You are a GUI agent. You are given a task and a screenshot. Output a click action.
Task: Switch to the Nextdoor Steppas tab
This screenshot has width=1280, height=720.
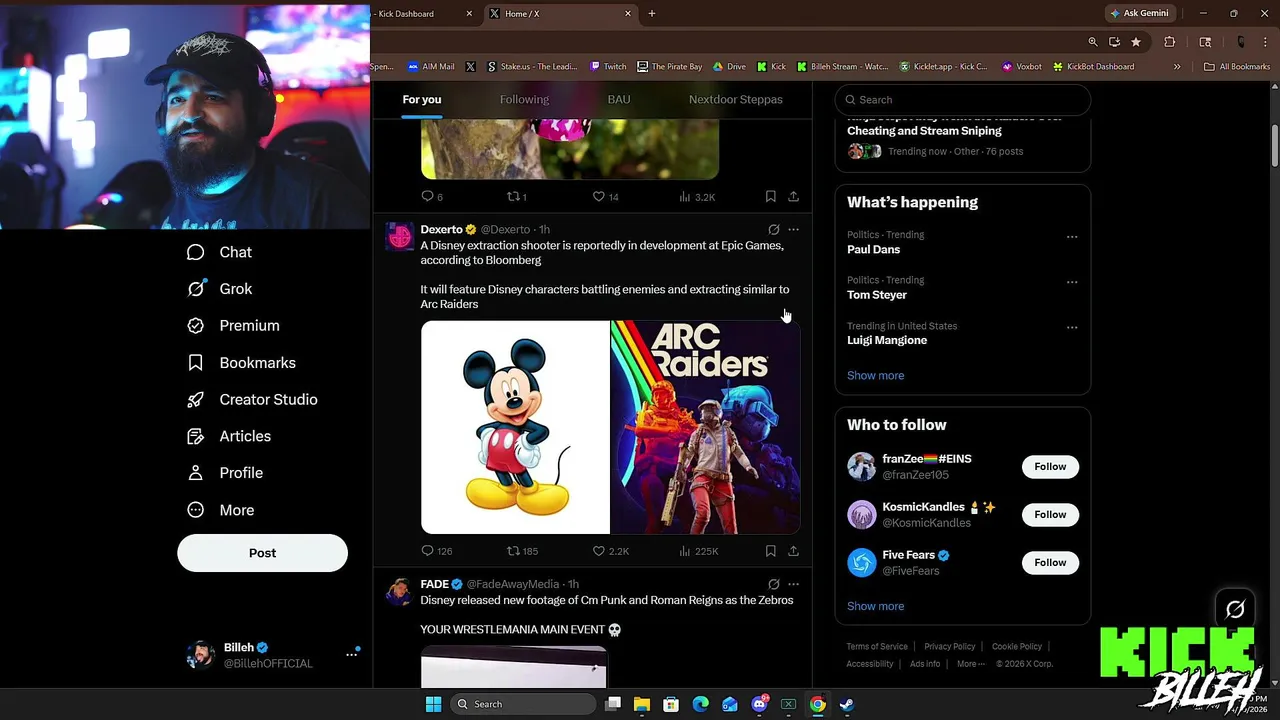(x=735, y=99)
